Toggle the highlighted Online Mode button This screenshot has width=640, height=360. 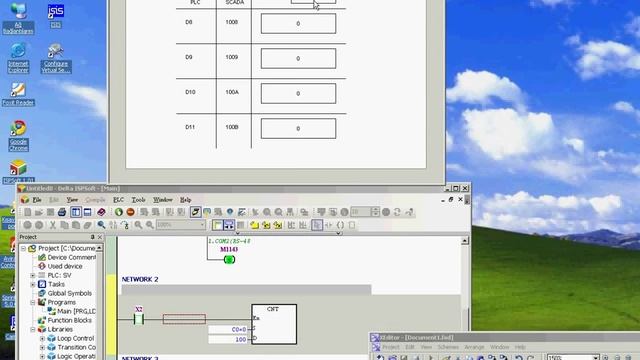pyautogui.click(x=196, y=212)
